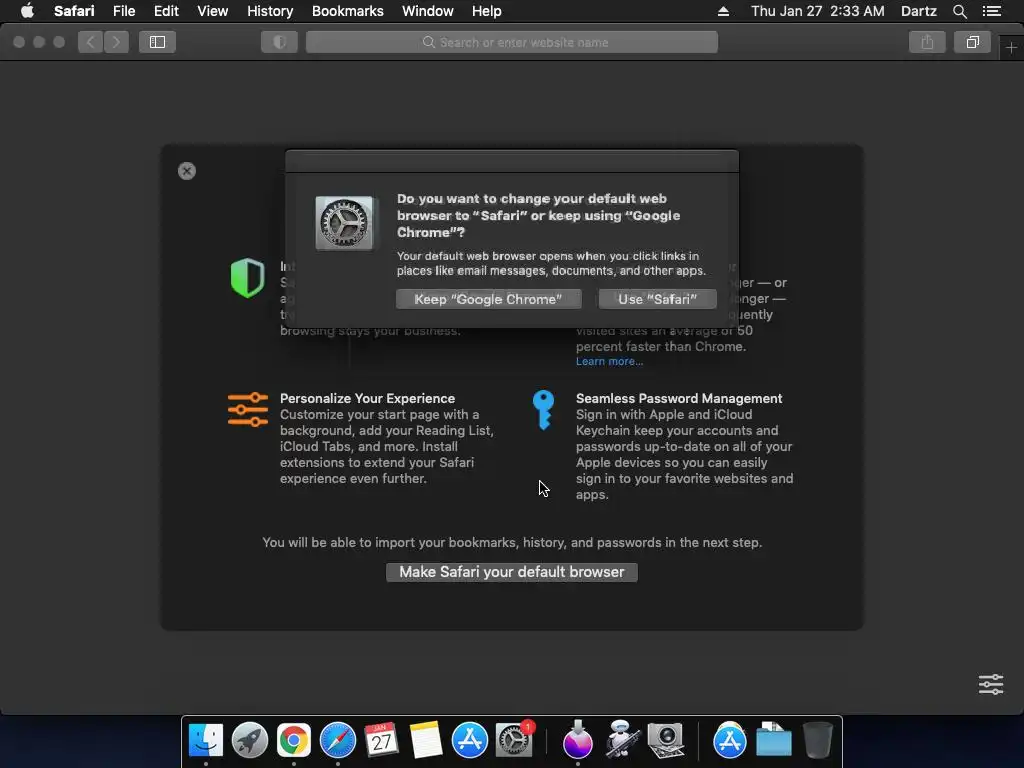Open Notes from the Dock
Image resolution: width=1024 pixels, height=768 pixels.
tap(426, 740)
